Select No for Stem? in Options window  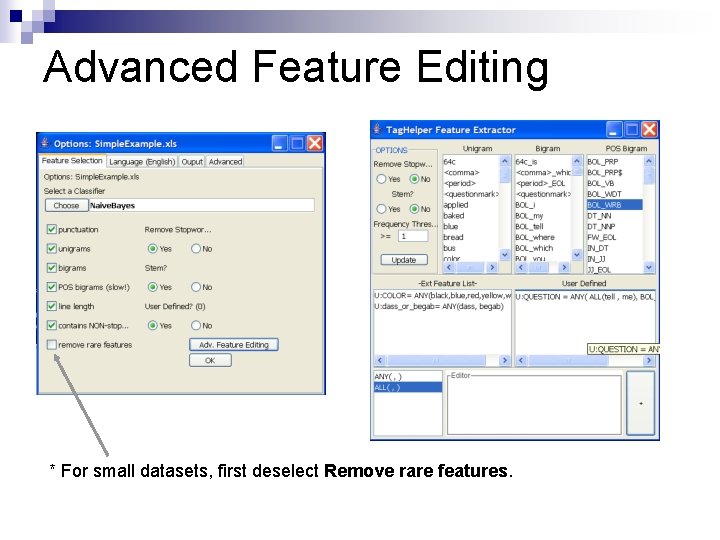point(196,287)
